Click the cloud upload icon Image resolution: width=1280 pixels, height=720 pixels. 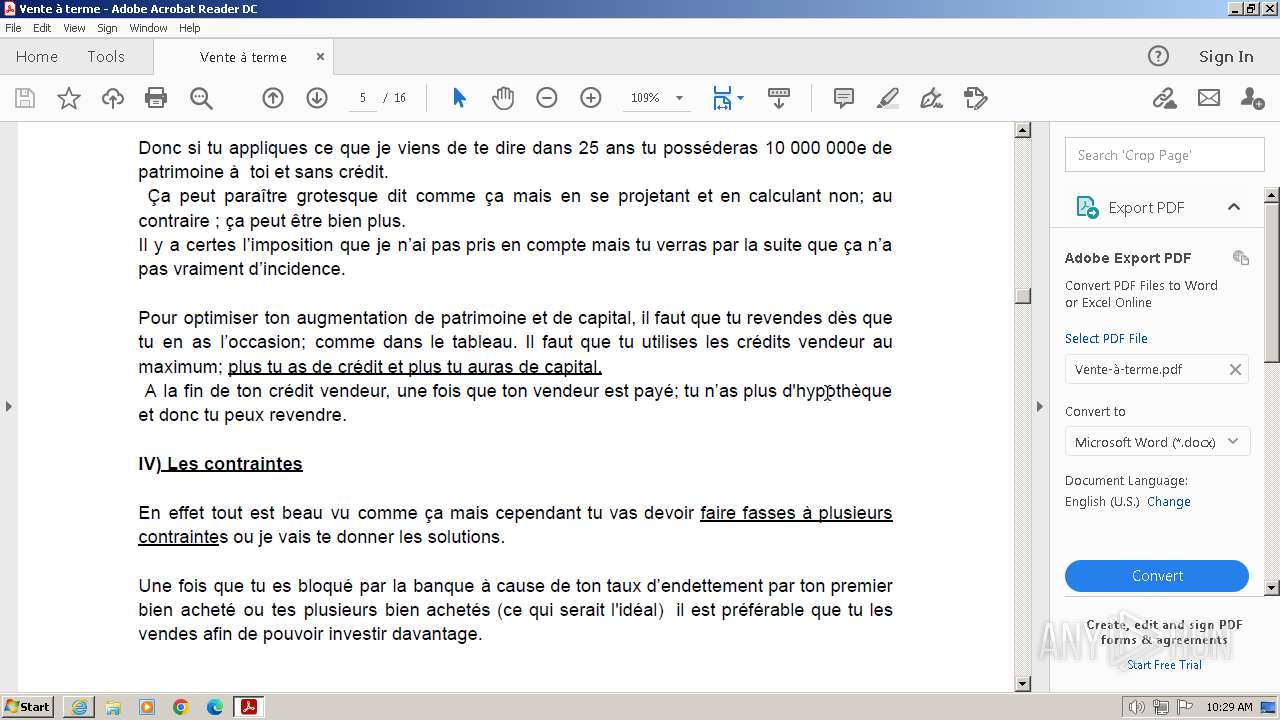pyautogui.click(x=113, y=98)
